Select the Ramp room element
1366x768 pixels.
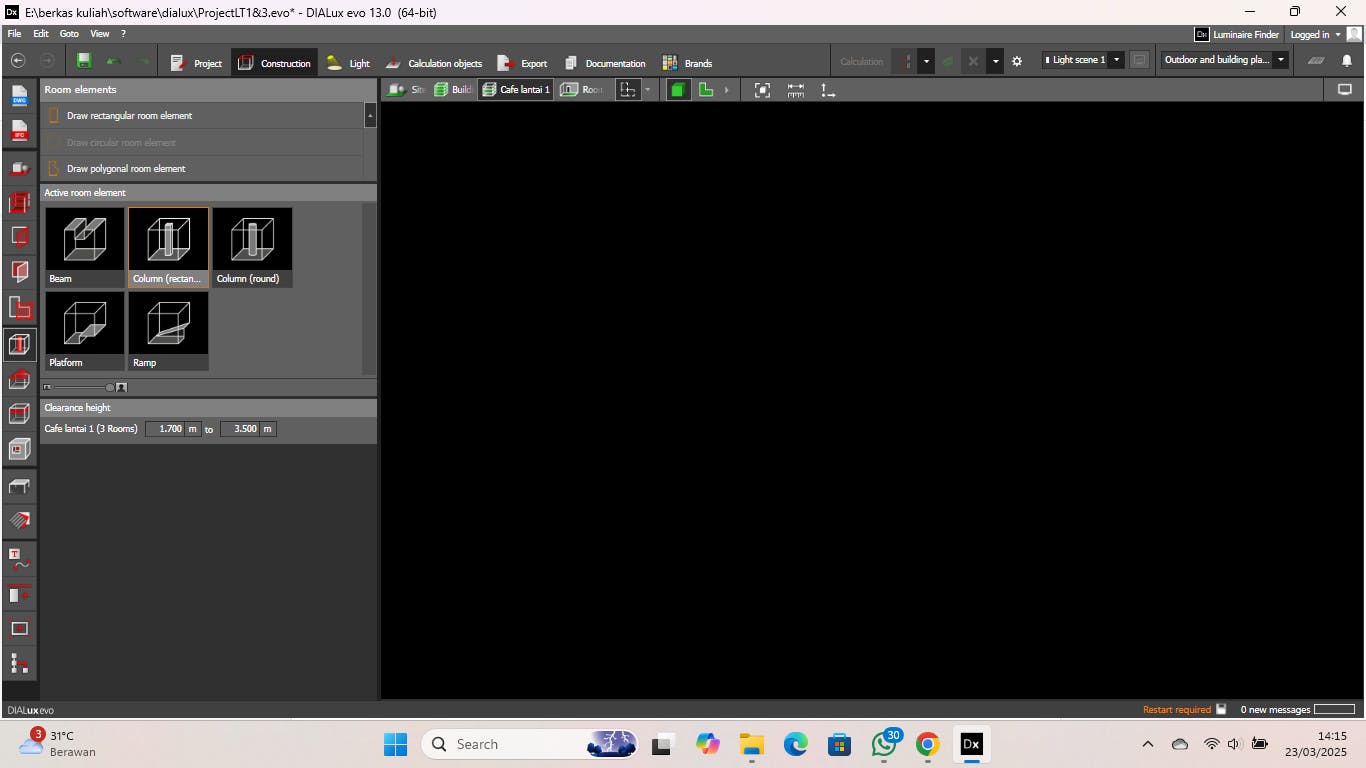pyautogui.click(x=169, y=331)
